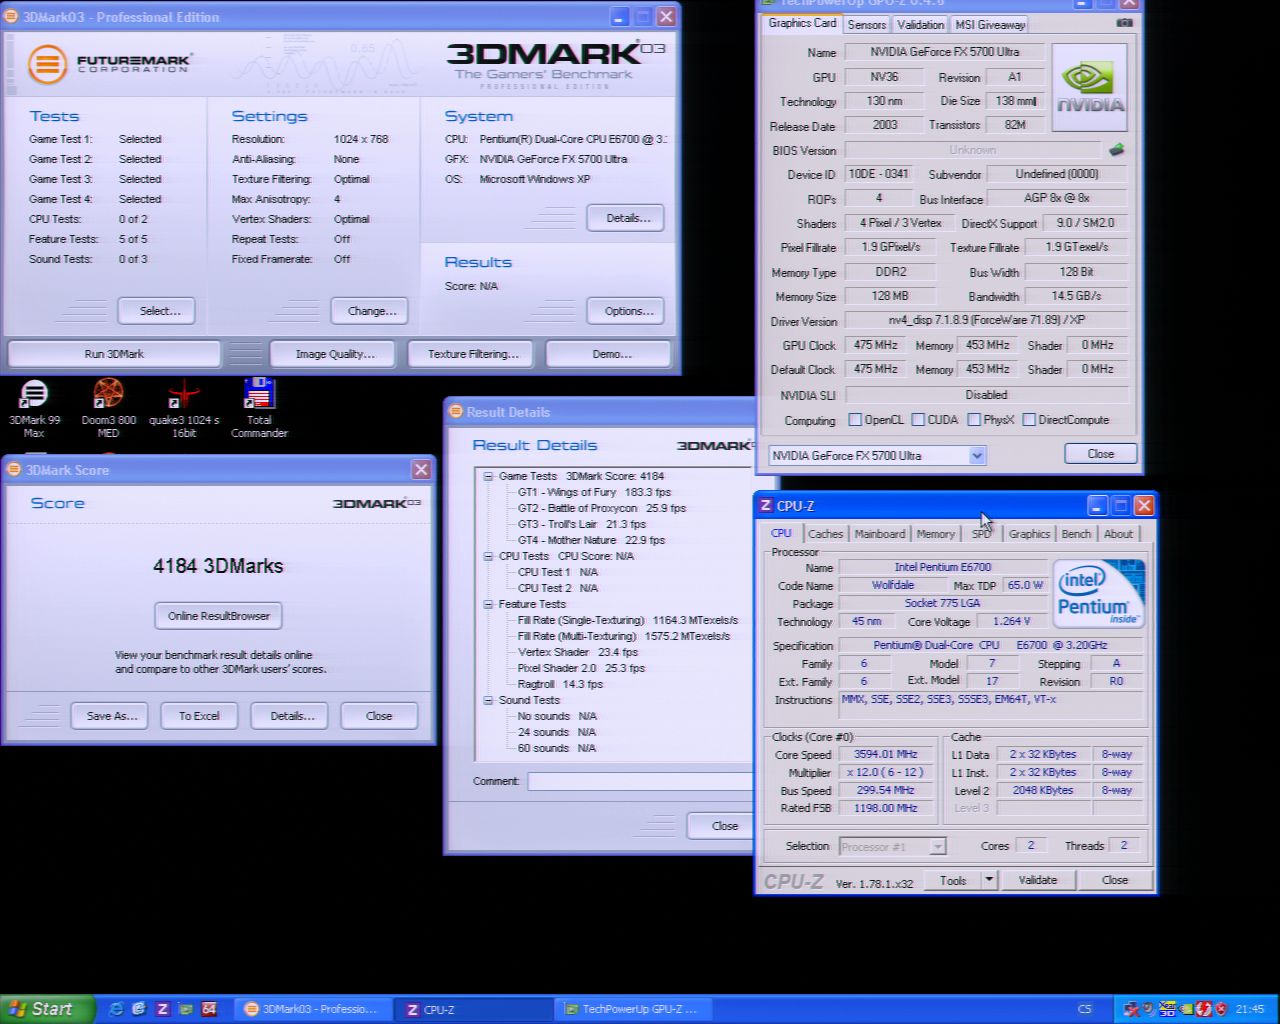Click Validate button in CPU-Z
The height and width of the screenshot is (1024, 1280).
click(x=1037, y=880)
